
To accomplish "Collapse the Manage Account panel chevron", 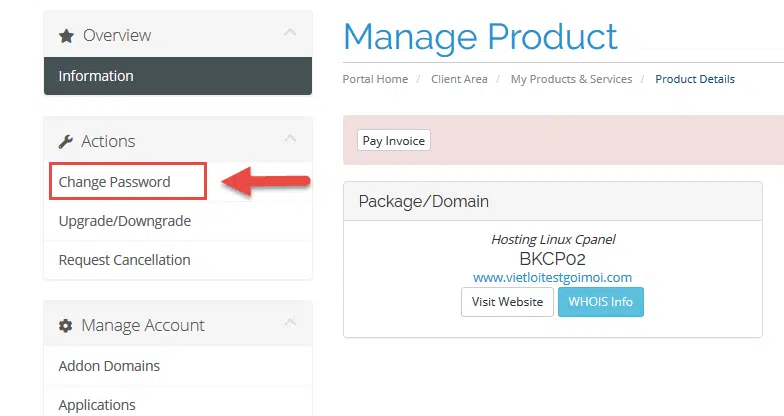I will (x=290, y=322).
